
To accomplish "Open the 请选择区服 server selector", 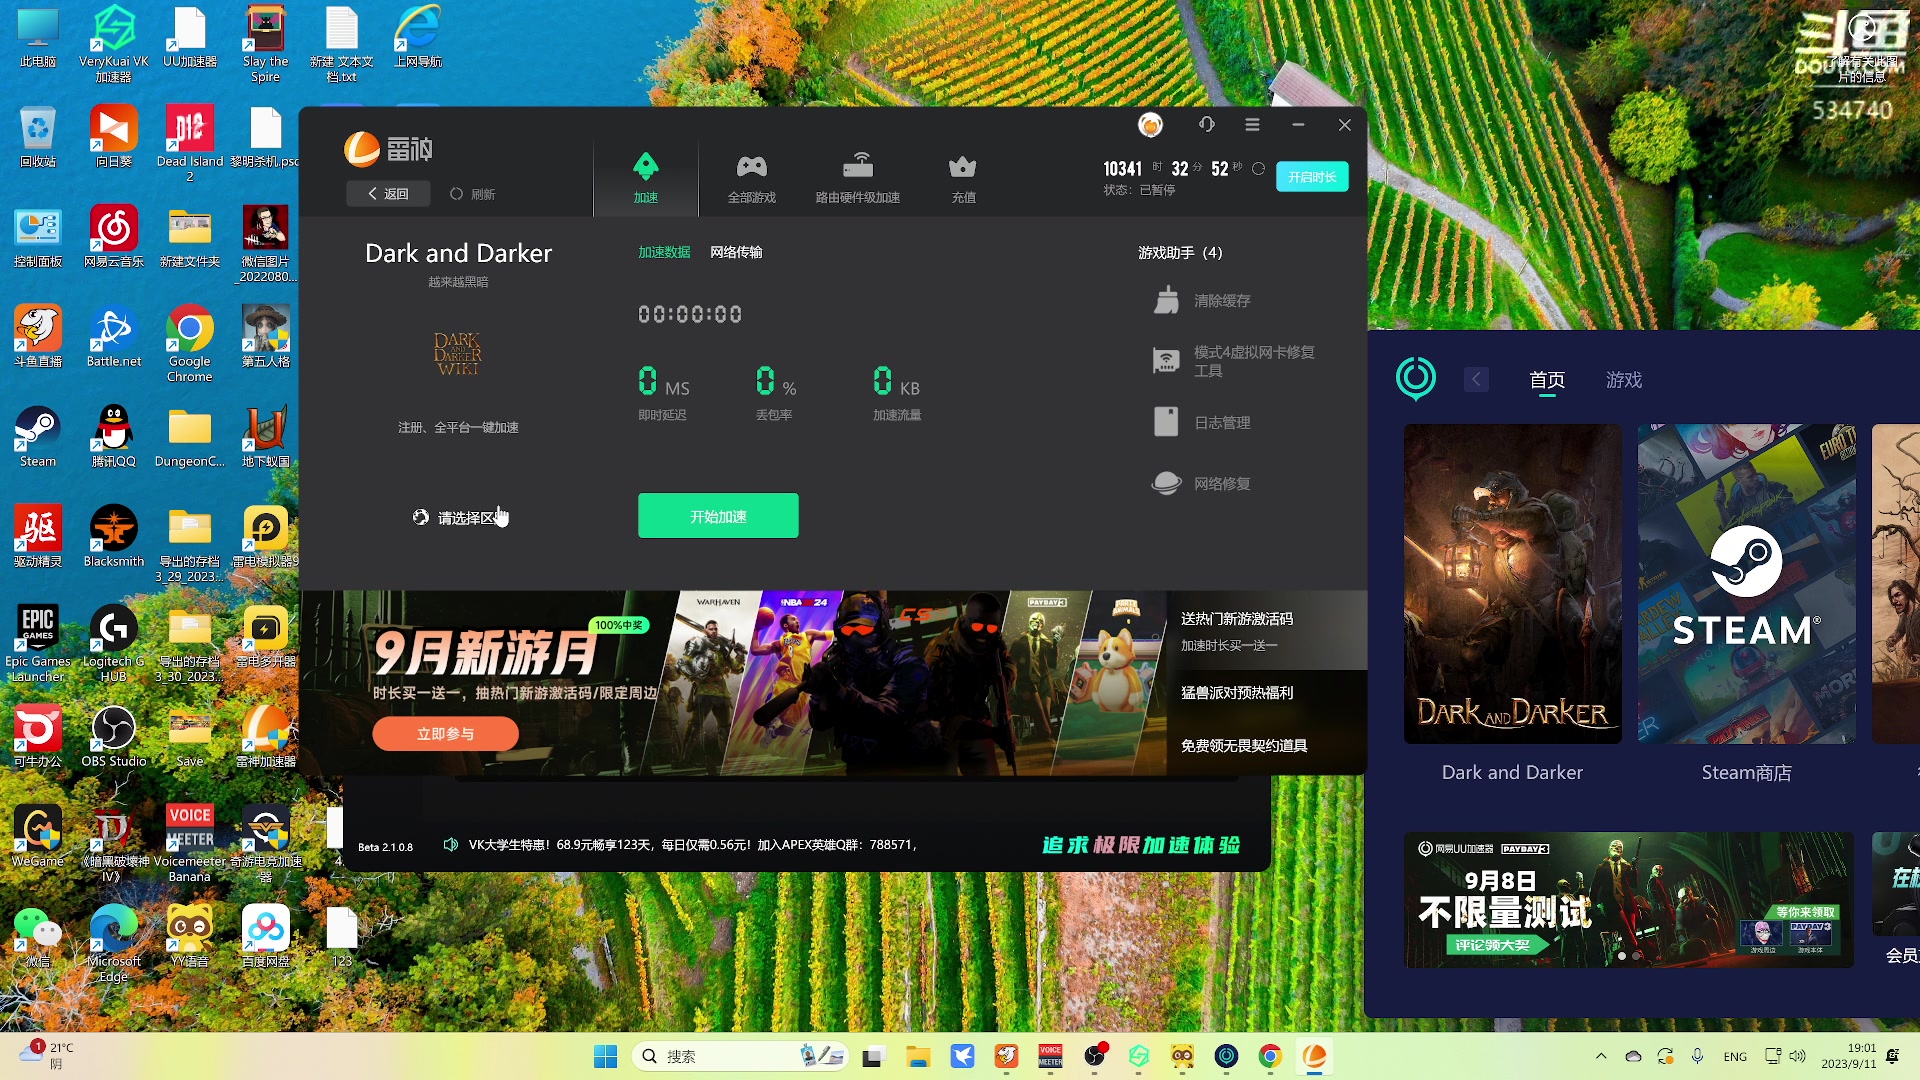I will point(460,517).
